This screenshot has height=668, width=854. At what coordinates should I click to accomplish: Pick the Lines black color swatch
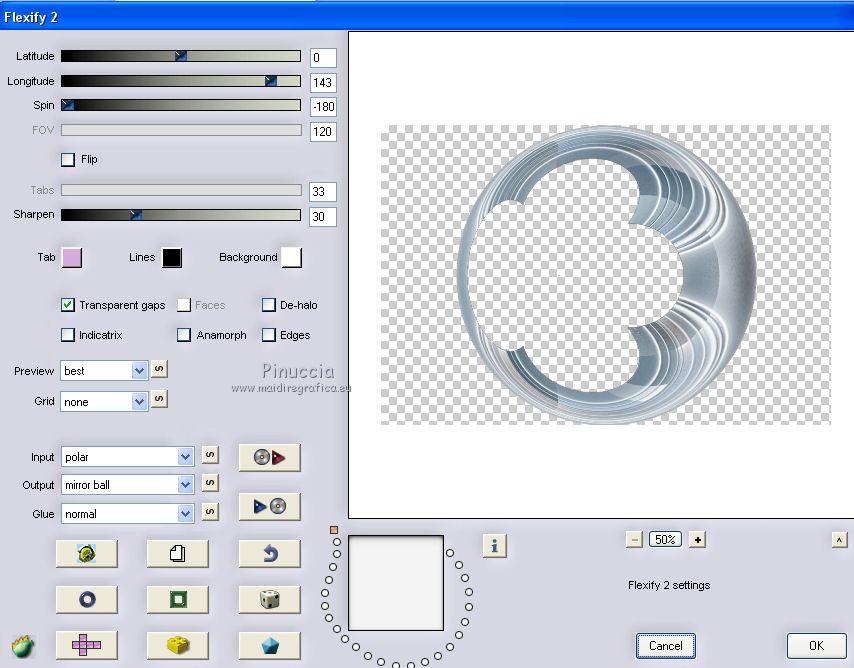(172, 258)
